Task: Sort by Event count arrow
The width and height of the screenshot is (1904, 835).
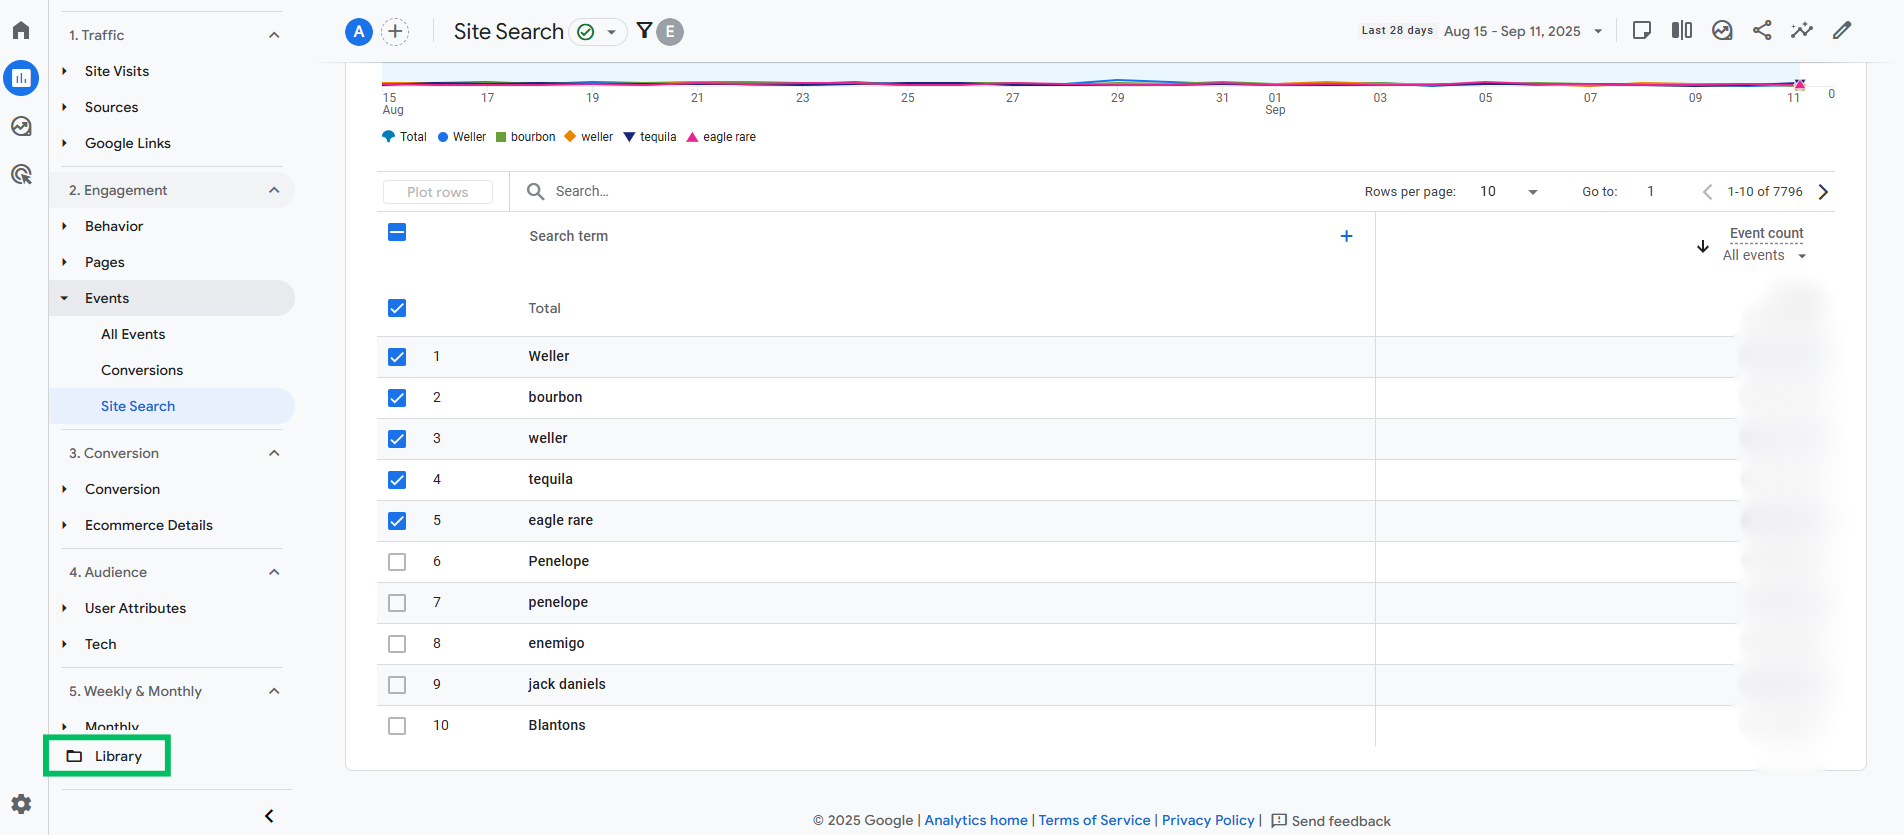Action: pos(1703,246)
